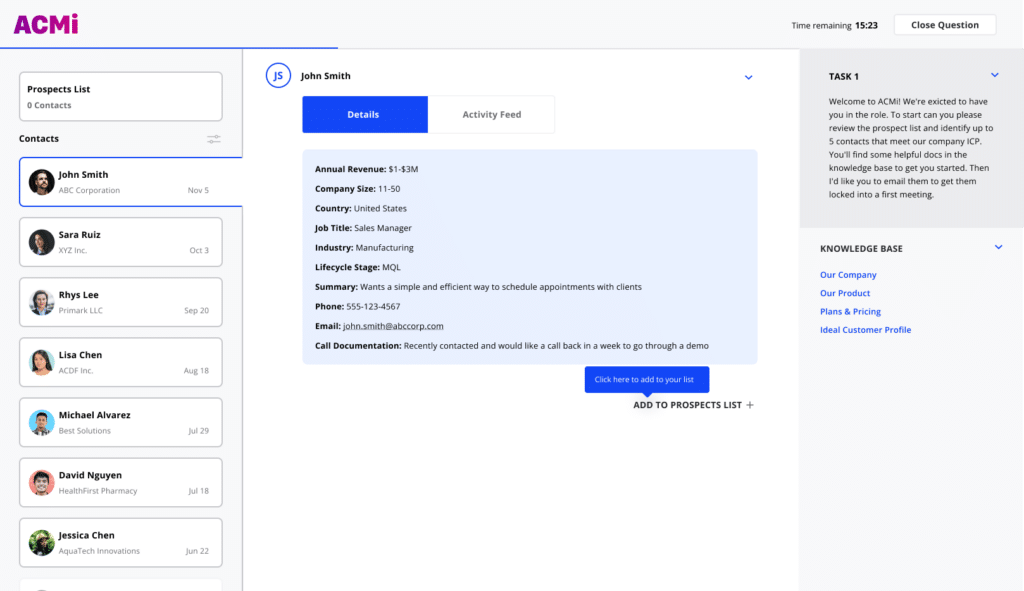Click Michael Alvarez's profile photo

41,423
